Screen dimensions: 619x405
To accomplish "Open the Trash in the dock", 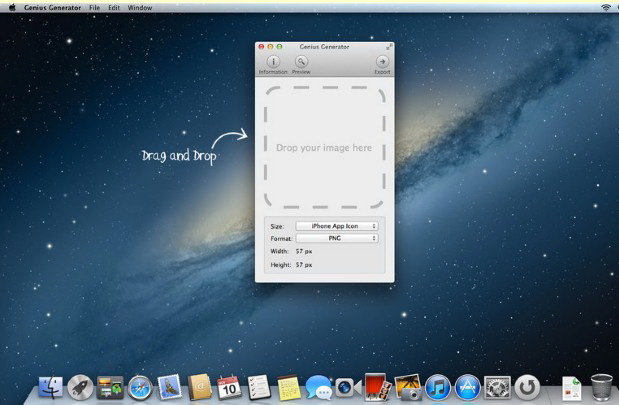I will (x=601, y=387).
